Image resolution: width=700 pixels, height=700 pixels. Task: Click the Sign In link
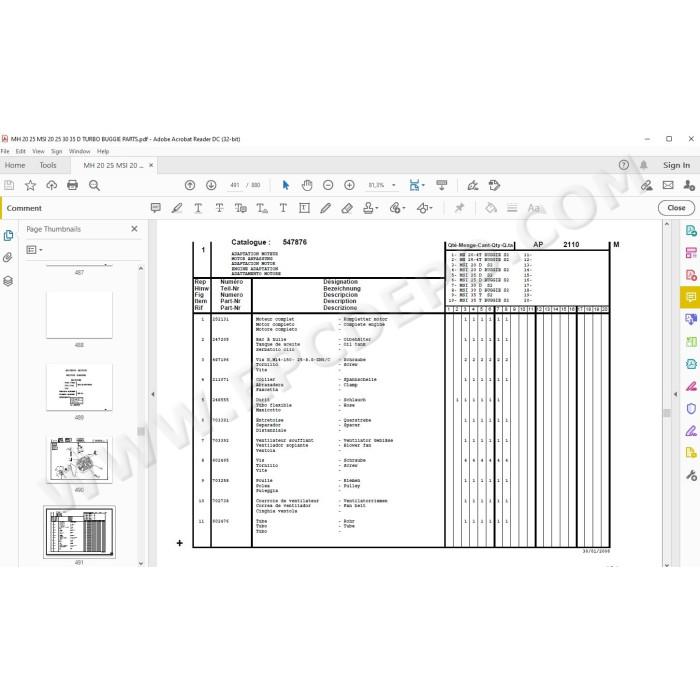(676, 165)
